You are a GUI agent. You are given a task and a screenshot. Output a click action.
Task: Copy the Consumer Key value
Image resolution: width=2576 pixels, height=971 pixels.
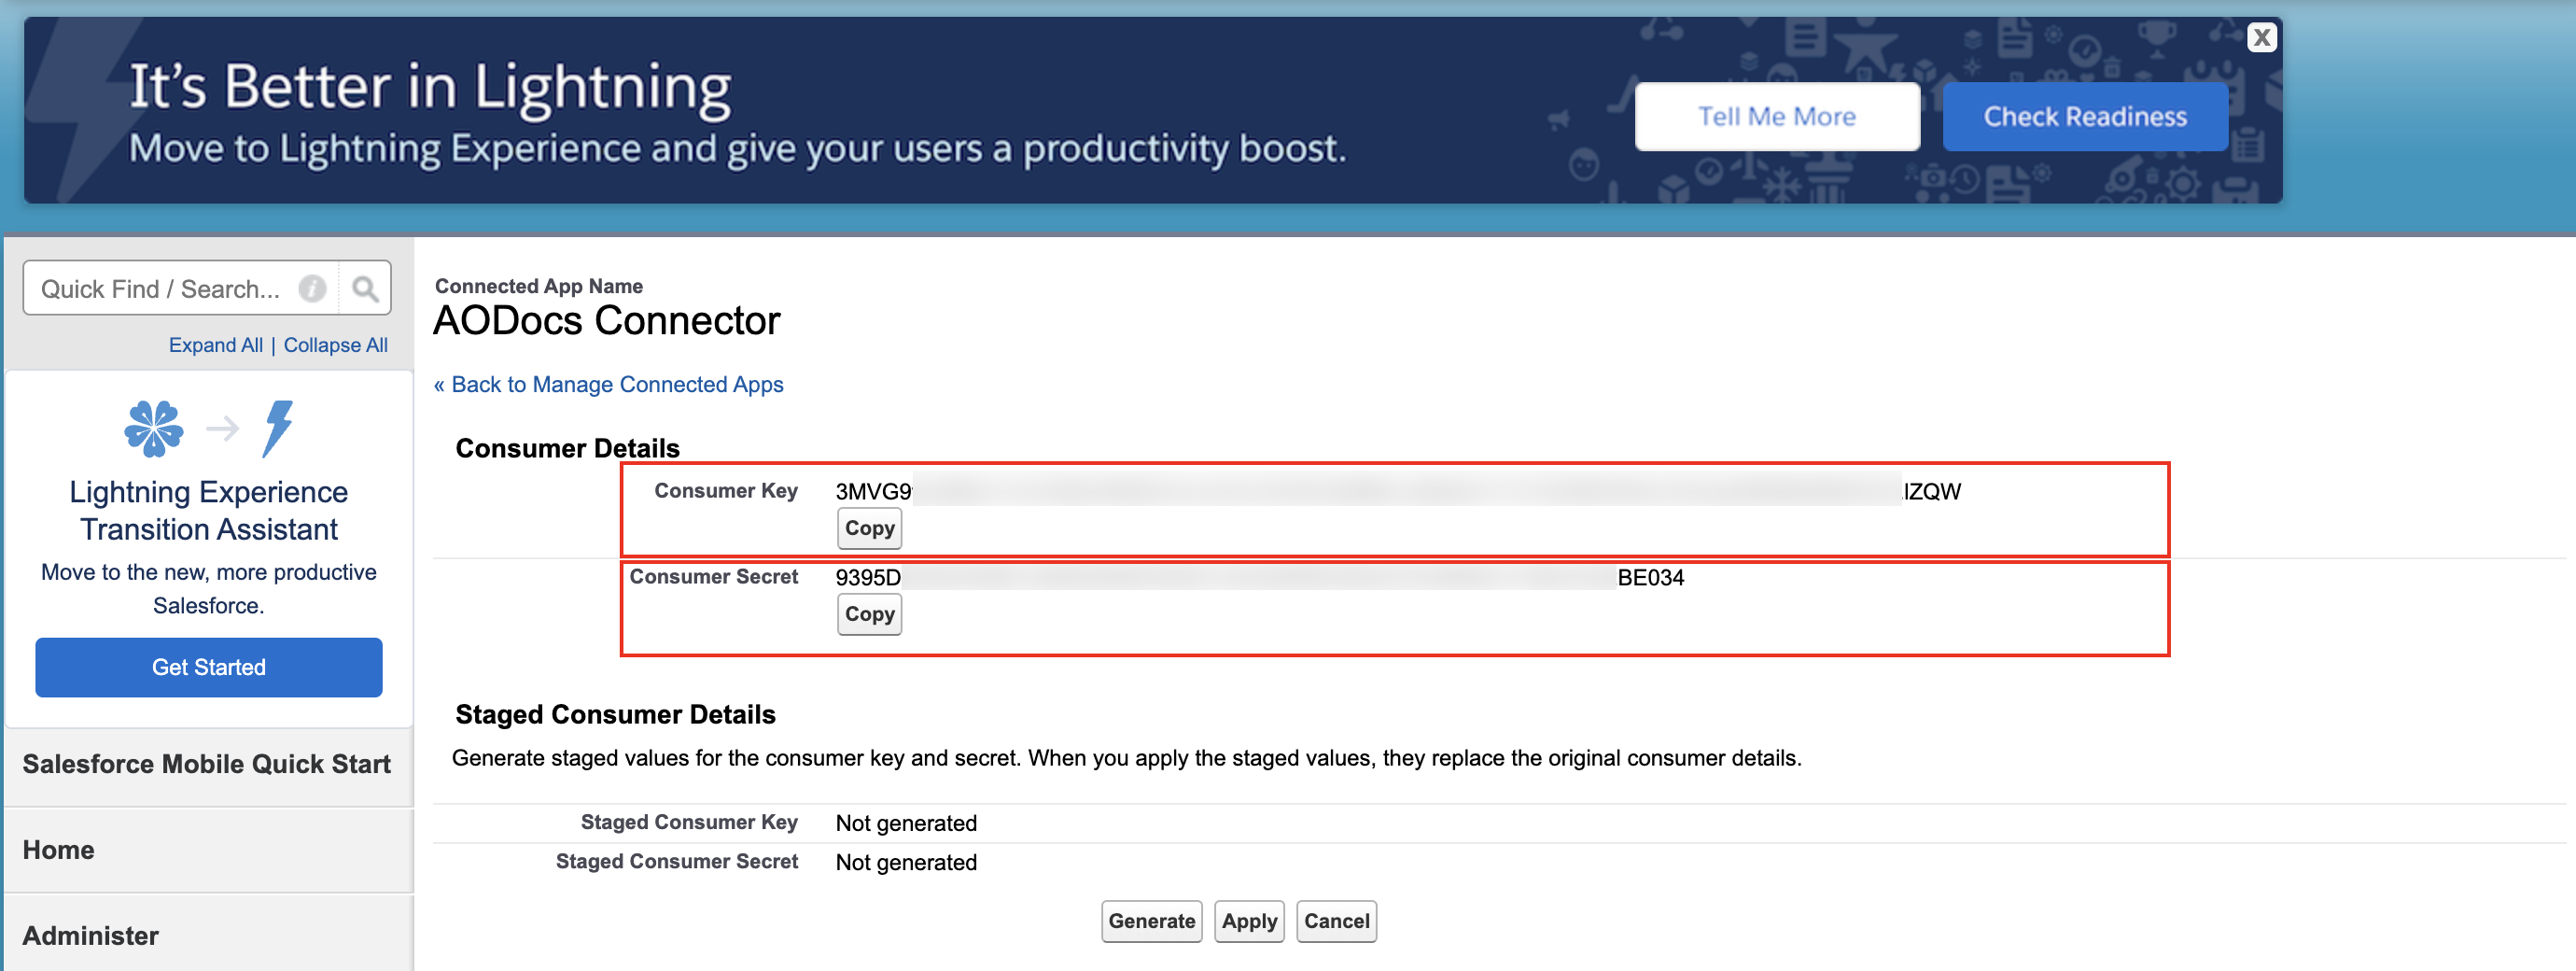[869, 528]
